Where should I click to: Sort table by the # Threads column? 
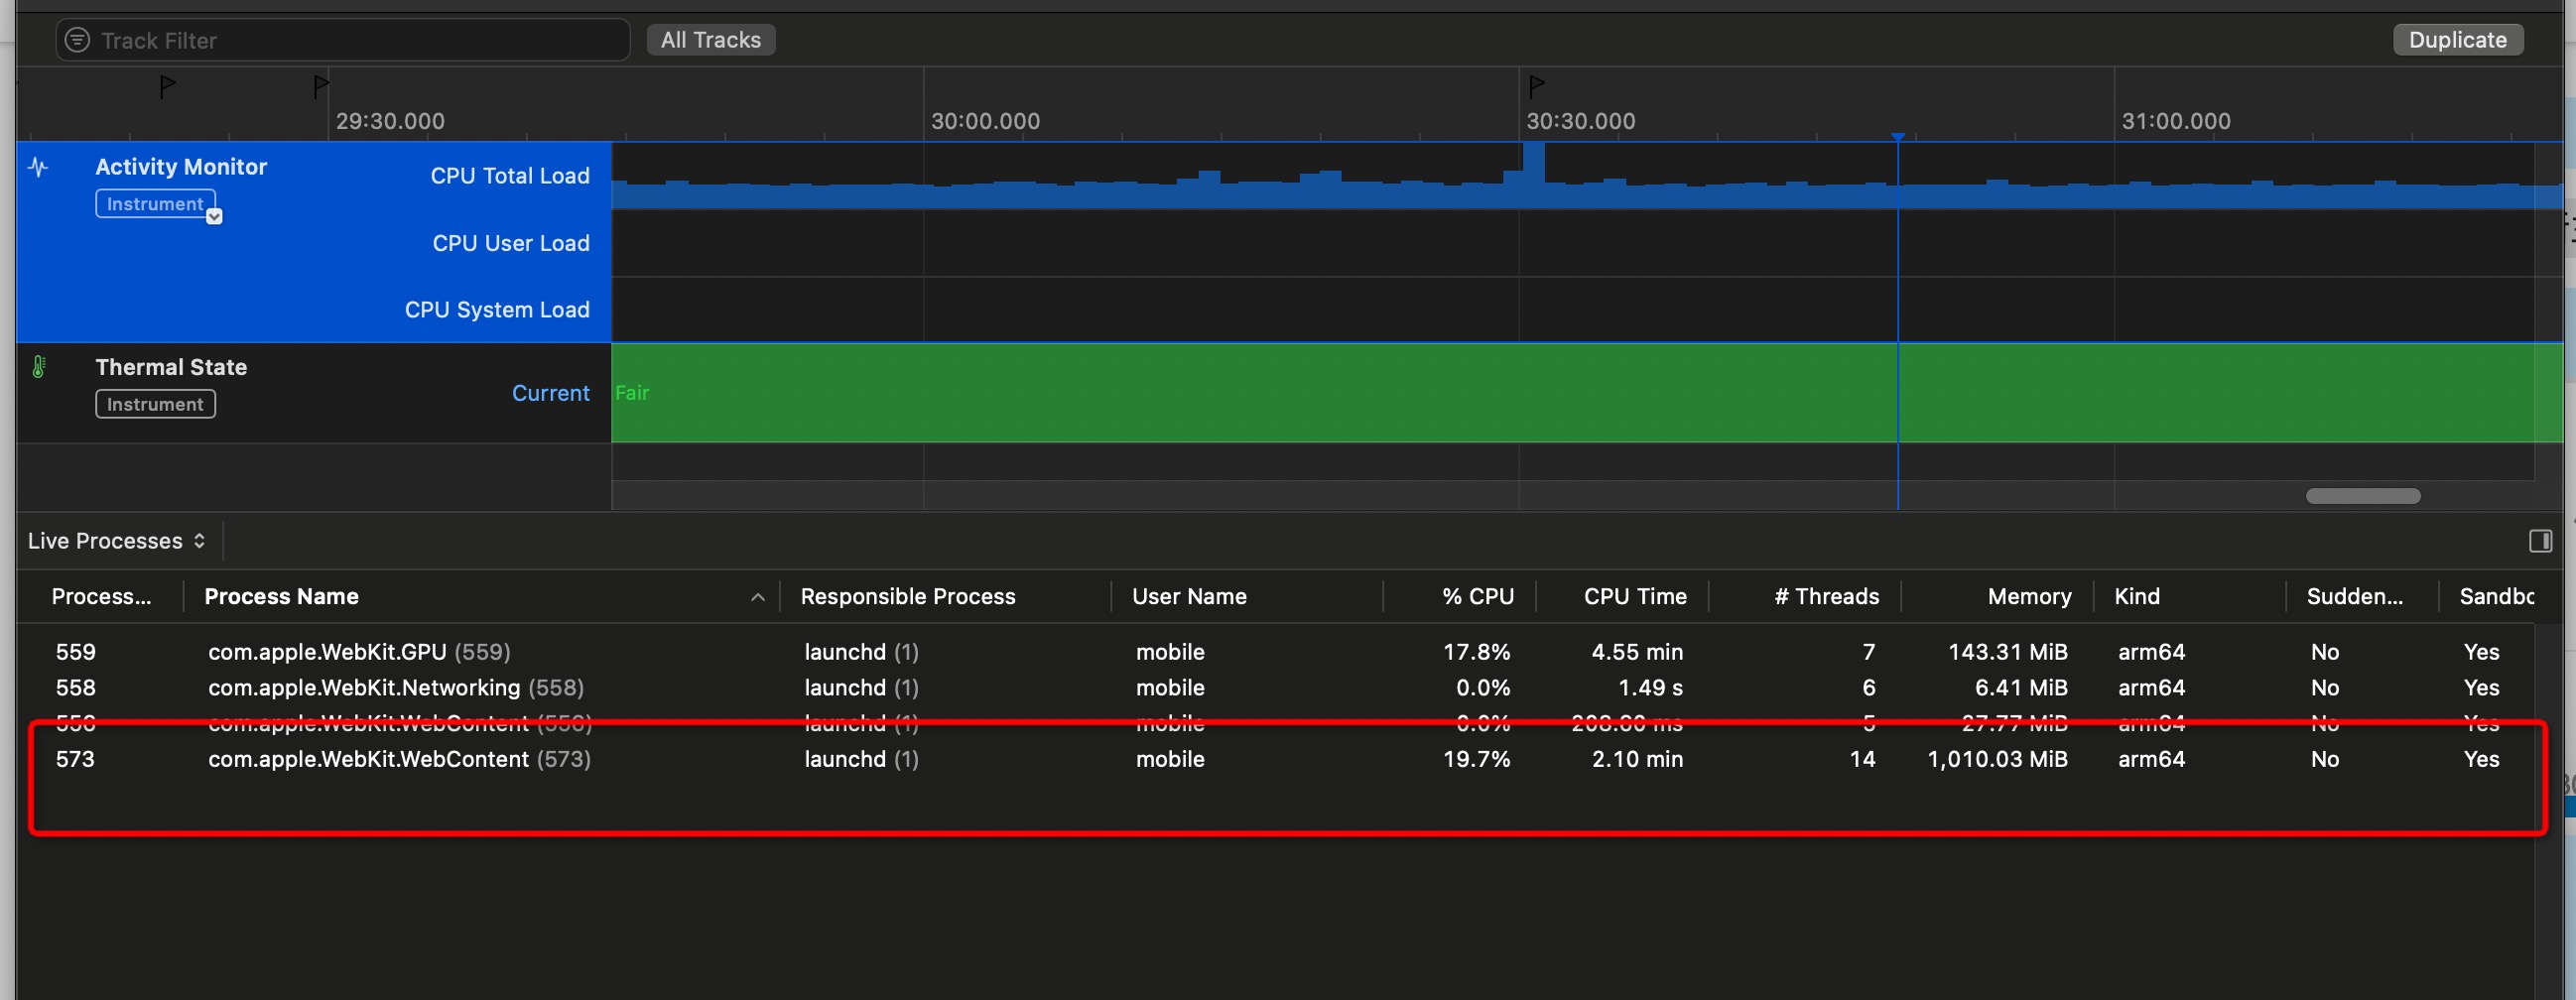pyautogui.click(x=1825, y=597)
